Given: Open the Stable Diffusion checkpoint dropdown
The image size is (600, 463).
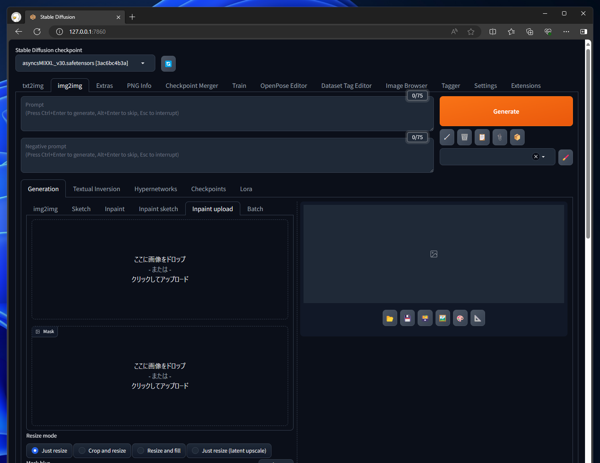Looking at the screenshot, I should (x=85, y=63).
